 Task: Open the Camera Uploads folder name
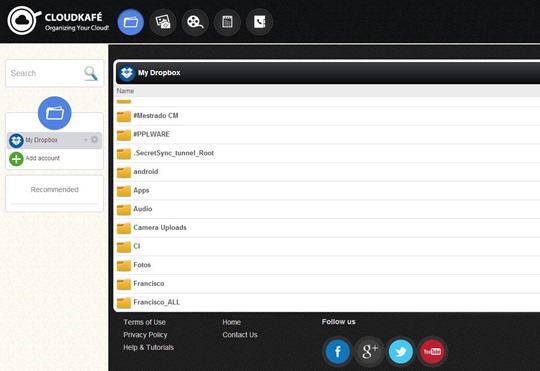[160, 227]
